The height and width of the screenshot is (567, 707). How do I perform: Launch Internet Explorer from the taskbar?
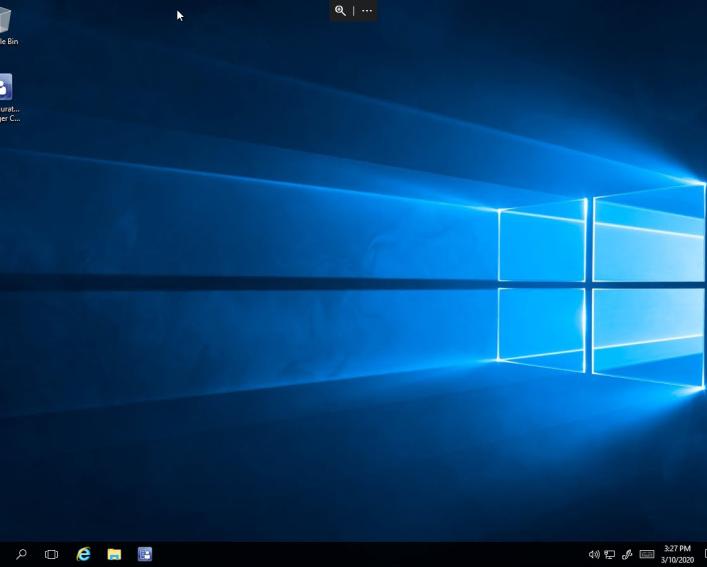[83, 554]
